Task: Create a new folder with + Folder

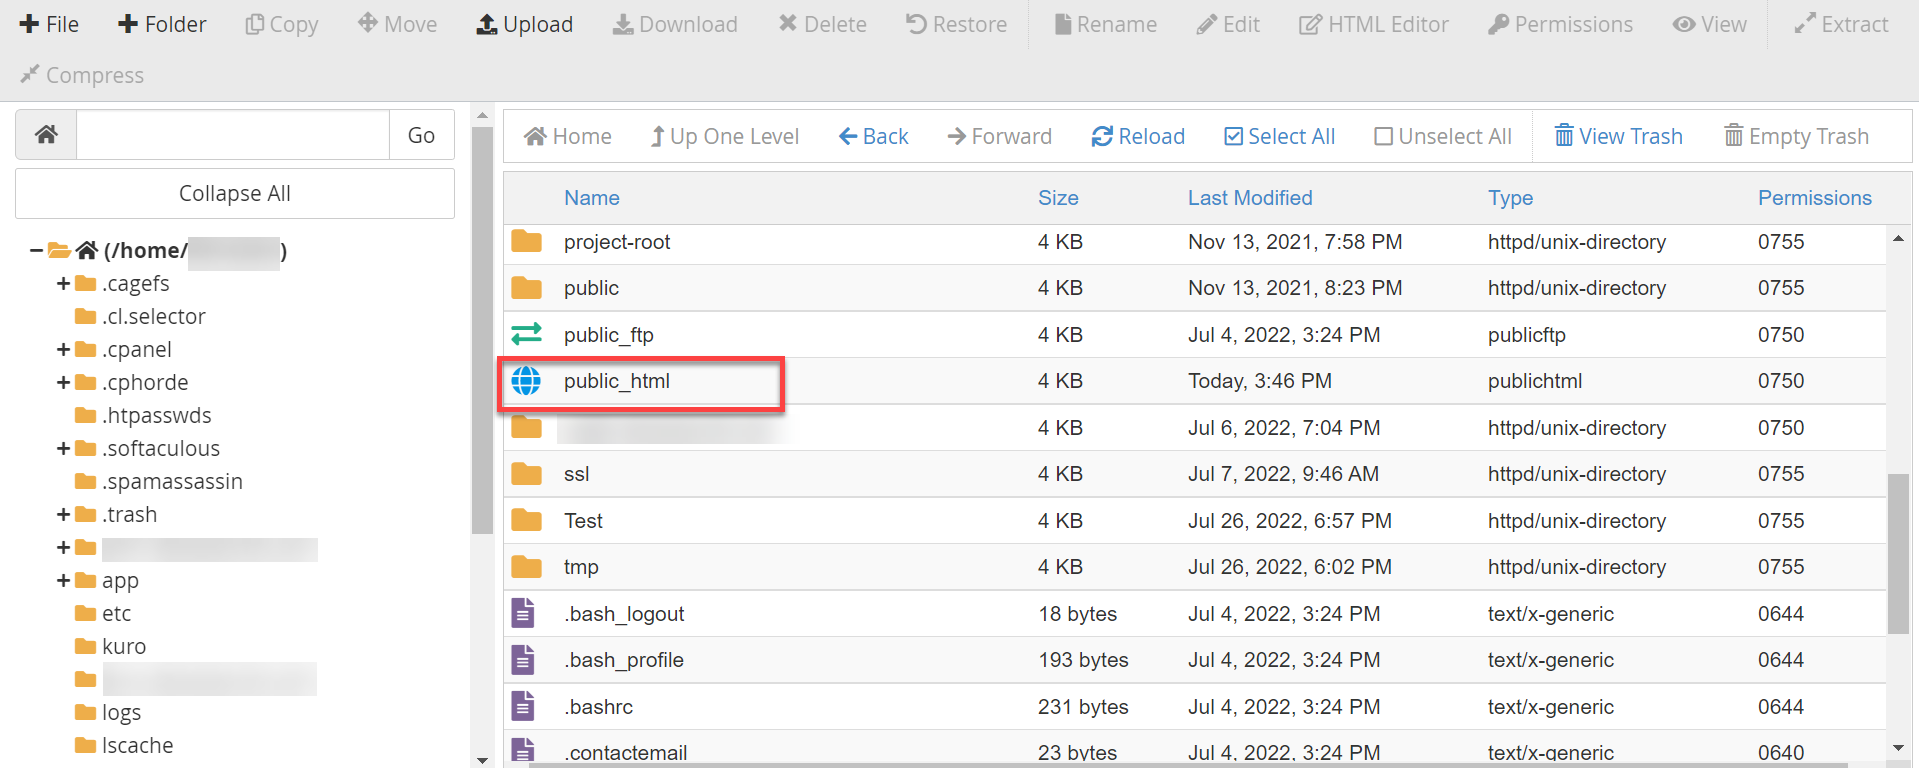Action: coord(162,24)
